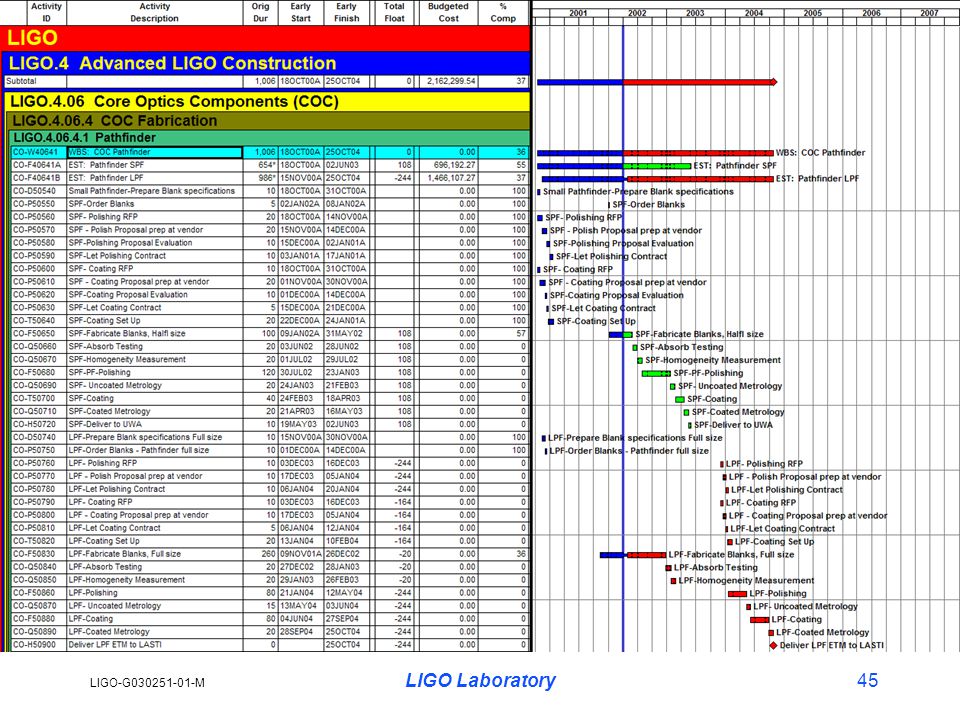Click the green EST: Pathfinder SPF Gantt bar

pyautogui.click(x=658, y=166)
